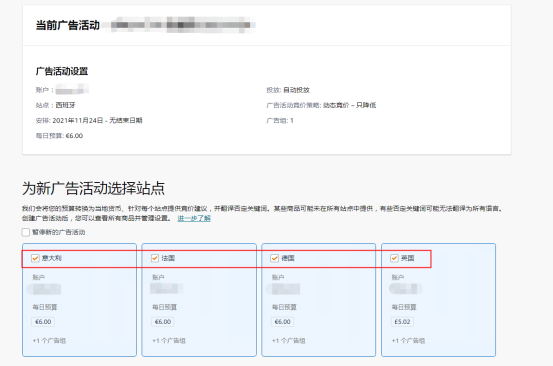Click the 法国 card's +1 个广告组 text
Screen dimensions: 553x366
(x=169, y=341)
